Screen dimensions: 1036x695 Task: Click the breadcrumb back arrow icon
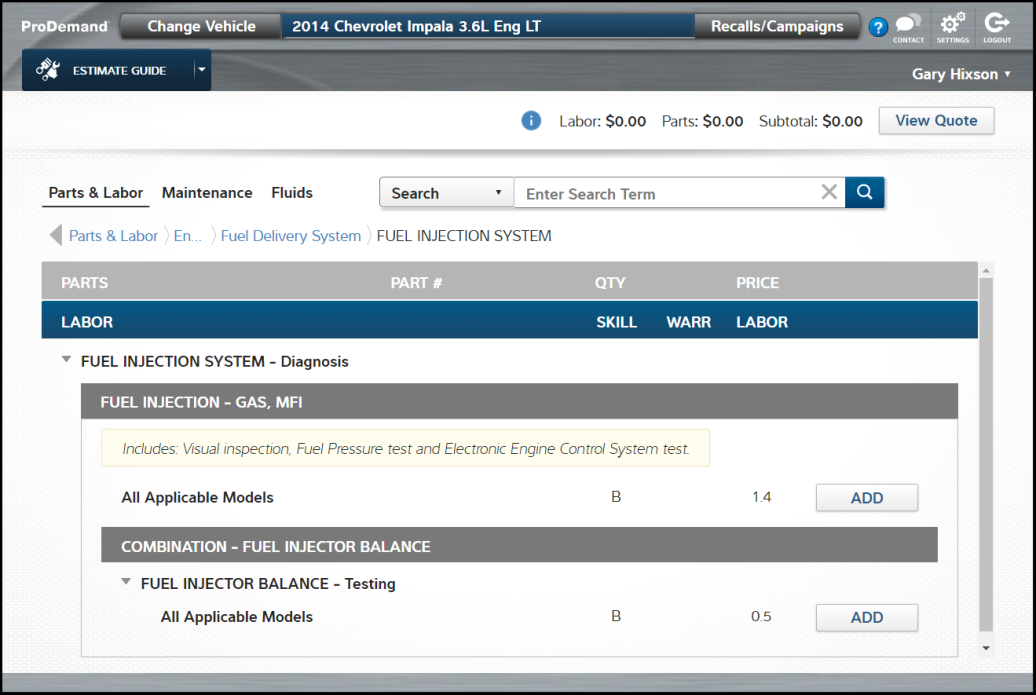coord(55,236)
